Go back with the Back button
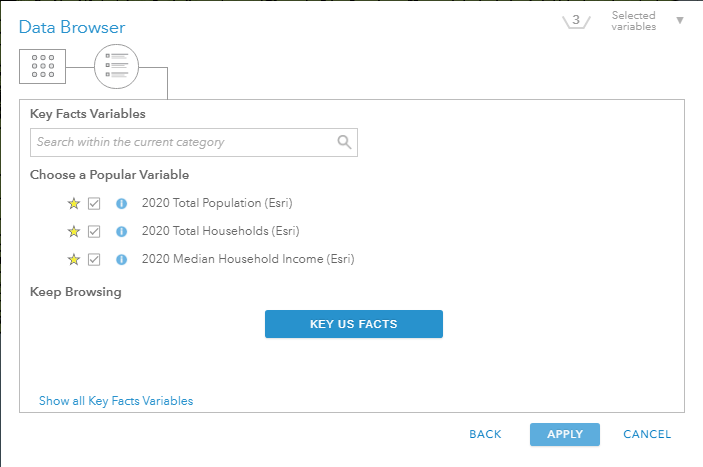The height and width of the screenshot is (467, 703). (485, 434)
